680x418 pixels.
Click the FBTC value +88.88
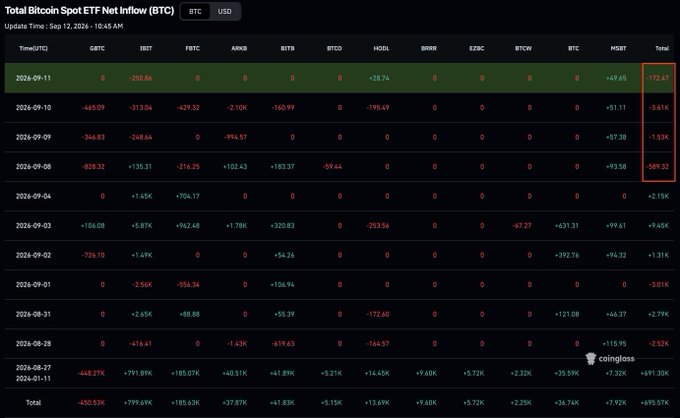tap(190, 314)
